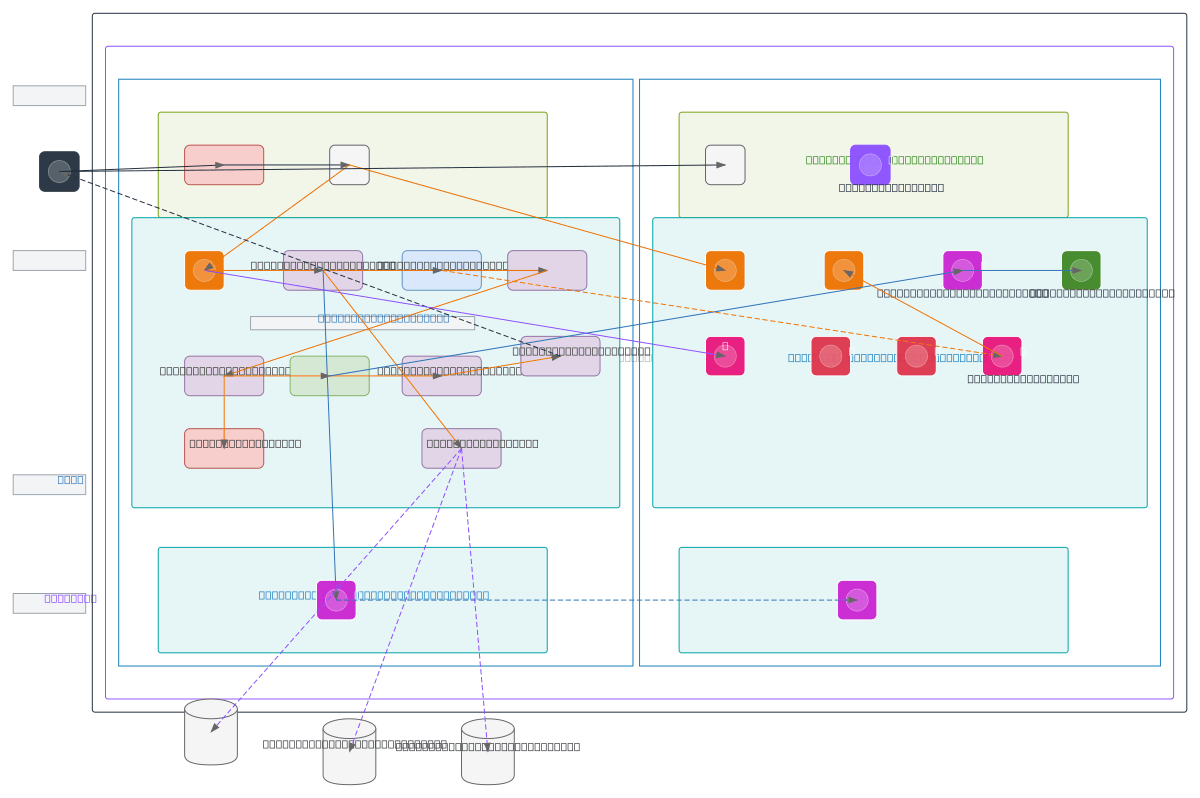Select the magenta icon in the bottom-left teal box
This screenshot has width=1200, height=798.
pyautogui.click(x=336, y=600)
